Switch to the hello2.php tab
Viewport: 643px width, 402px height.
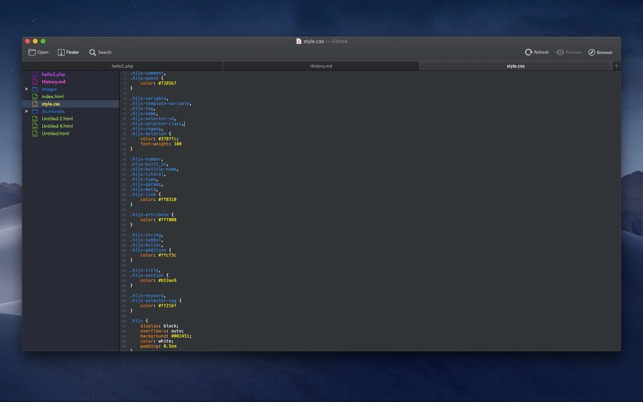coord(122,66)
